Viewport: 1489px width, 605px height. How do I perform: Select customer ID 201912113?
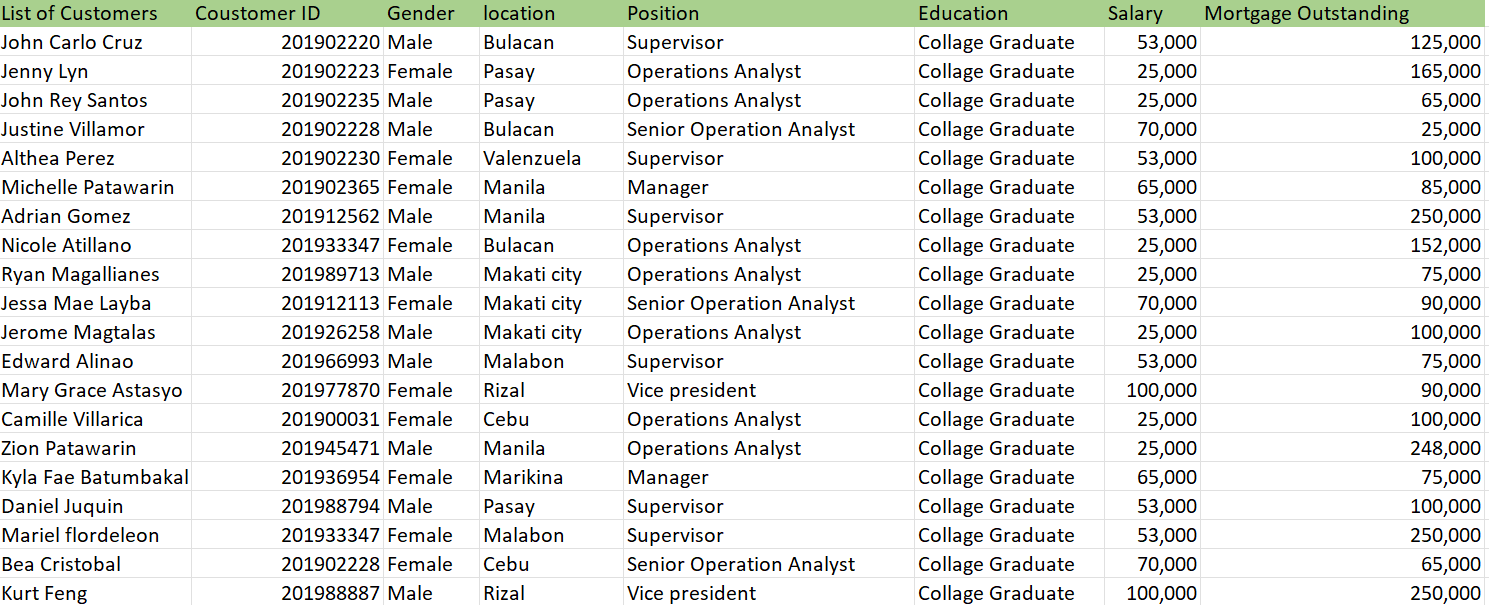[x=287, y=303]
